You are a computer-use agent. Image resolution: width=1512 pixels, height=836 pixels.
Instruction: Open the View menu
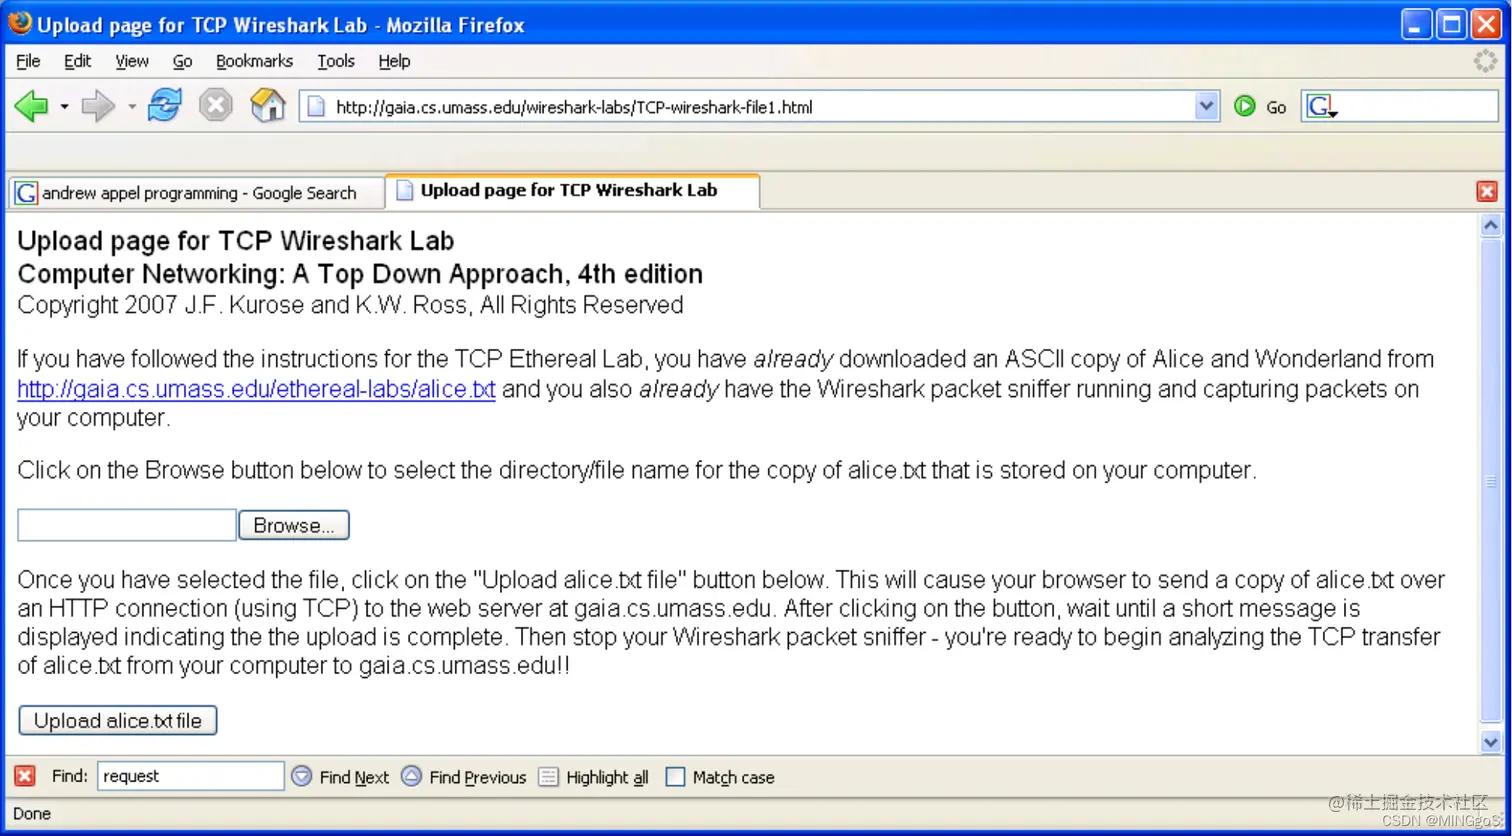pyautogui.click(x=132, y=61)
